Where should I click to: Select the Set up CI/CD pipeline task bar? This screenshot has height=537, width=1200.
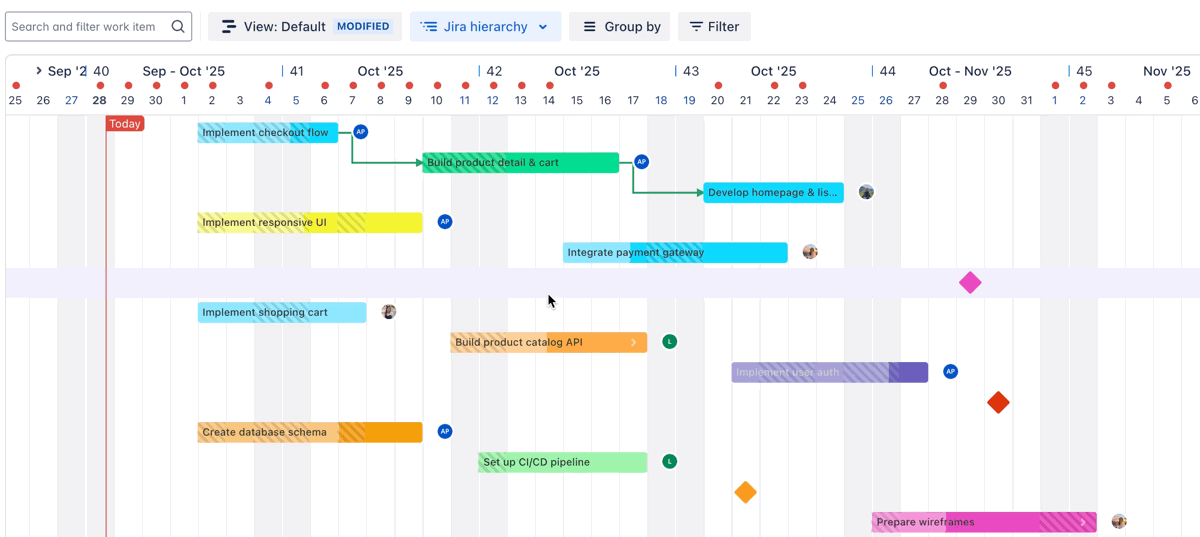point(562,462)
